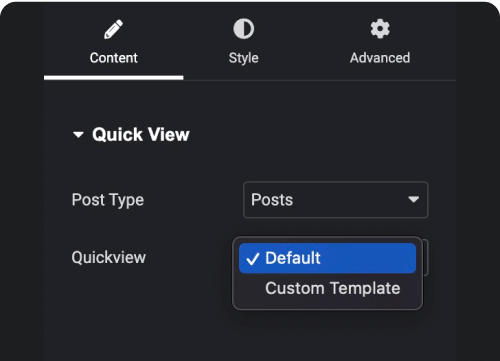Image resolution: width=500 pixels, height=361 pixels.
Task: Click the Quick View section heading
Action: [x=141, y=135]
